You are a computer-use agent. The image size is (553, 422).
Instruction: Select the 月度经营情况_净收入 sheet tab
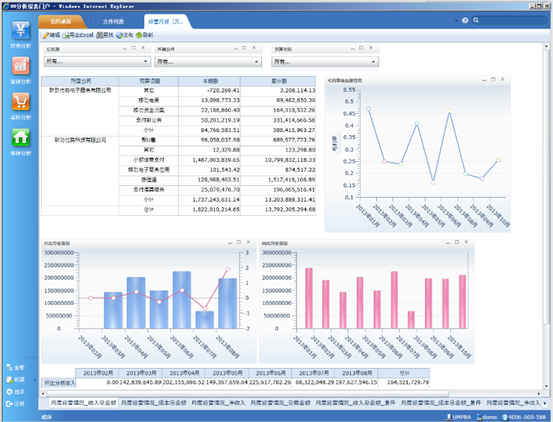point(218,403)
